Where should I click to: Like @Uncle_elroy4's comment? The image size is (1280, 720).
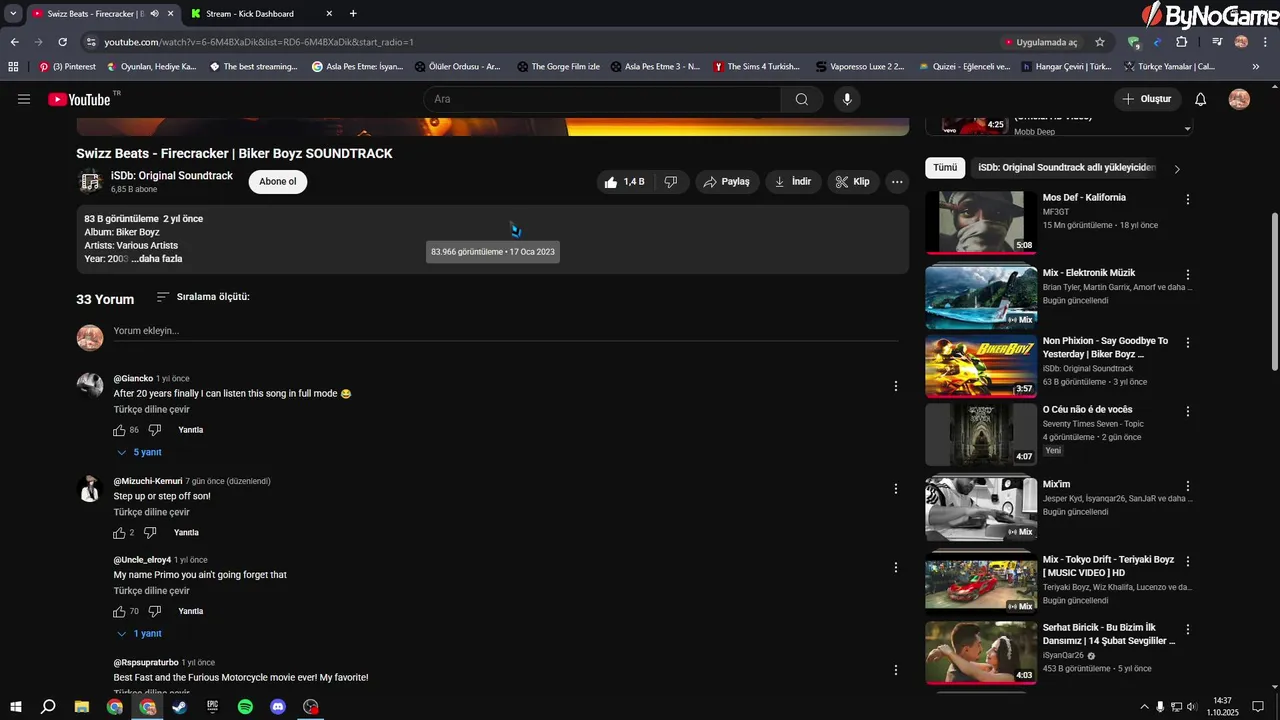[x=119, y=611]
